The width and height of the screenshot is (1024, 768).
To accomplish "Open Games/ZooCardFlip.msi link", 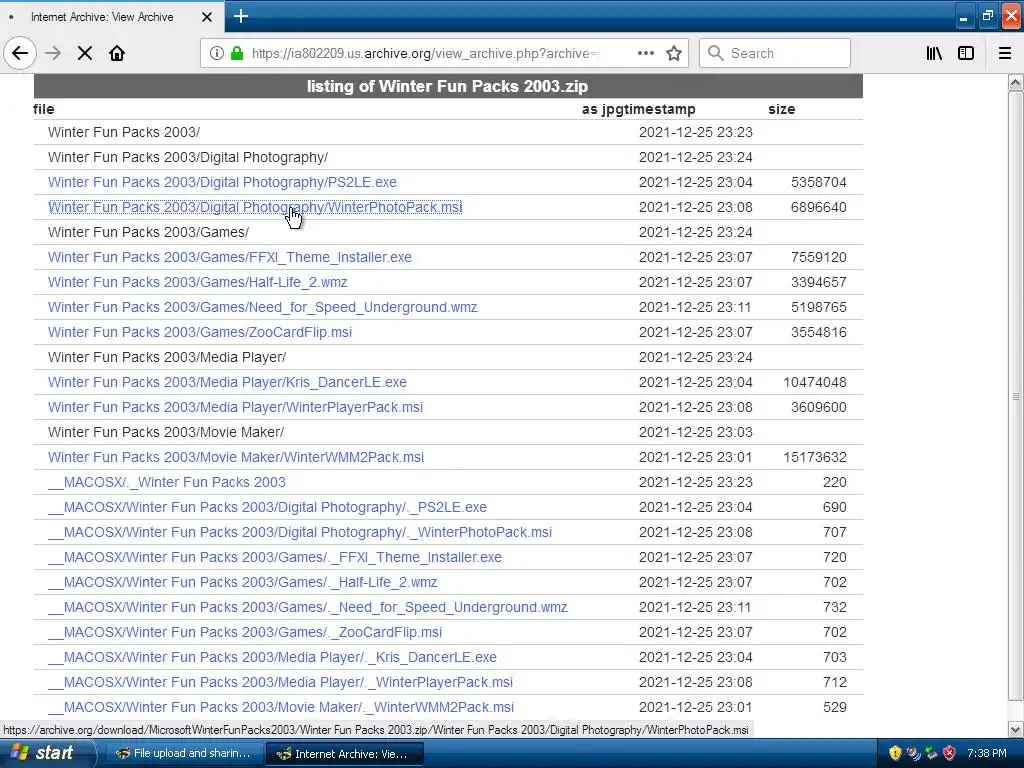I will coord(200,332).
